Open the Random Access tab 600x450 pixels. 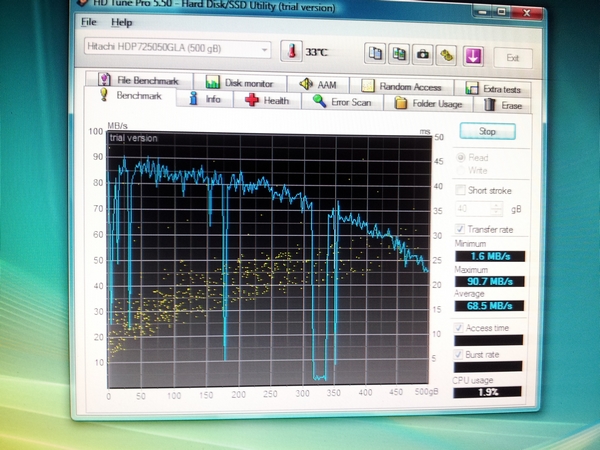(x=401, y=86)
